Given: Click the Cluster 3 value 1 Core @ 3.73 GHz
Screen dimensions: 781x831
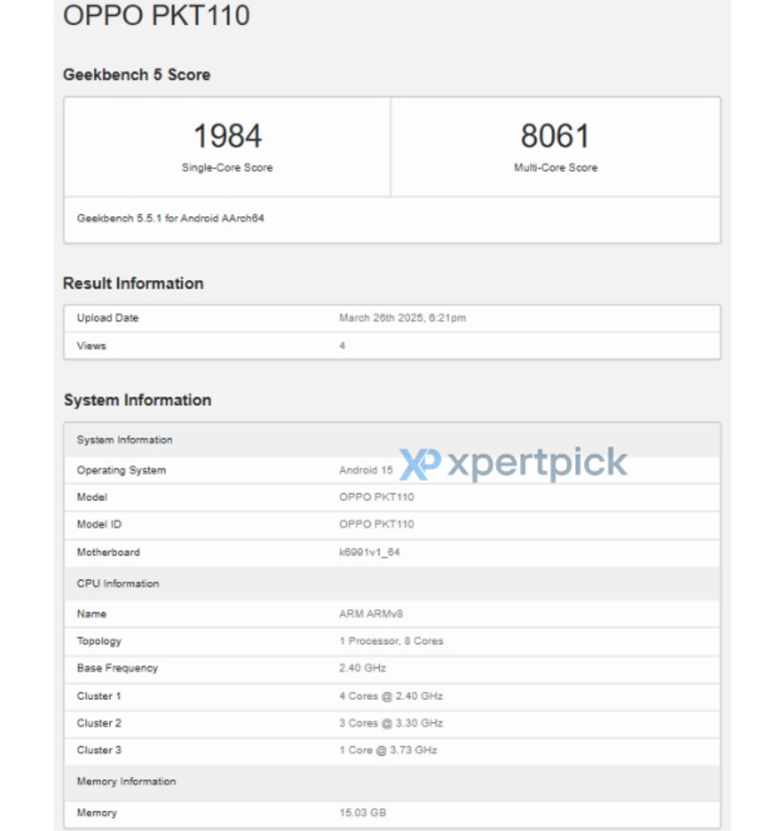Looking at the screenshot, I should 388,750.
